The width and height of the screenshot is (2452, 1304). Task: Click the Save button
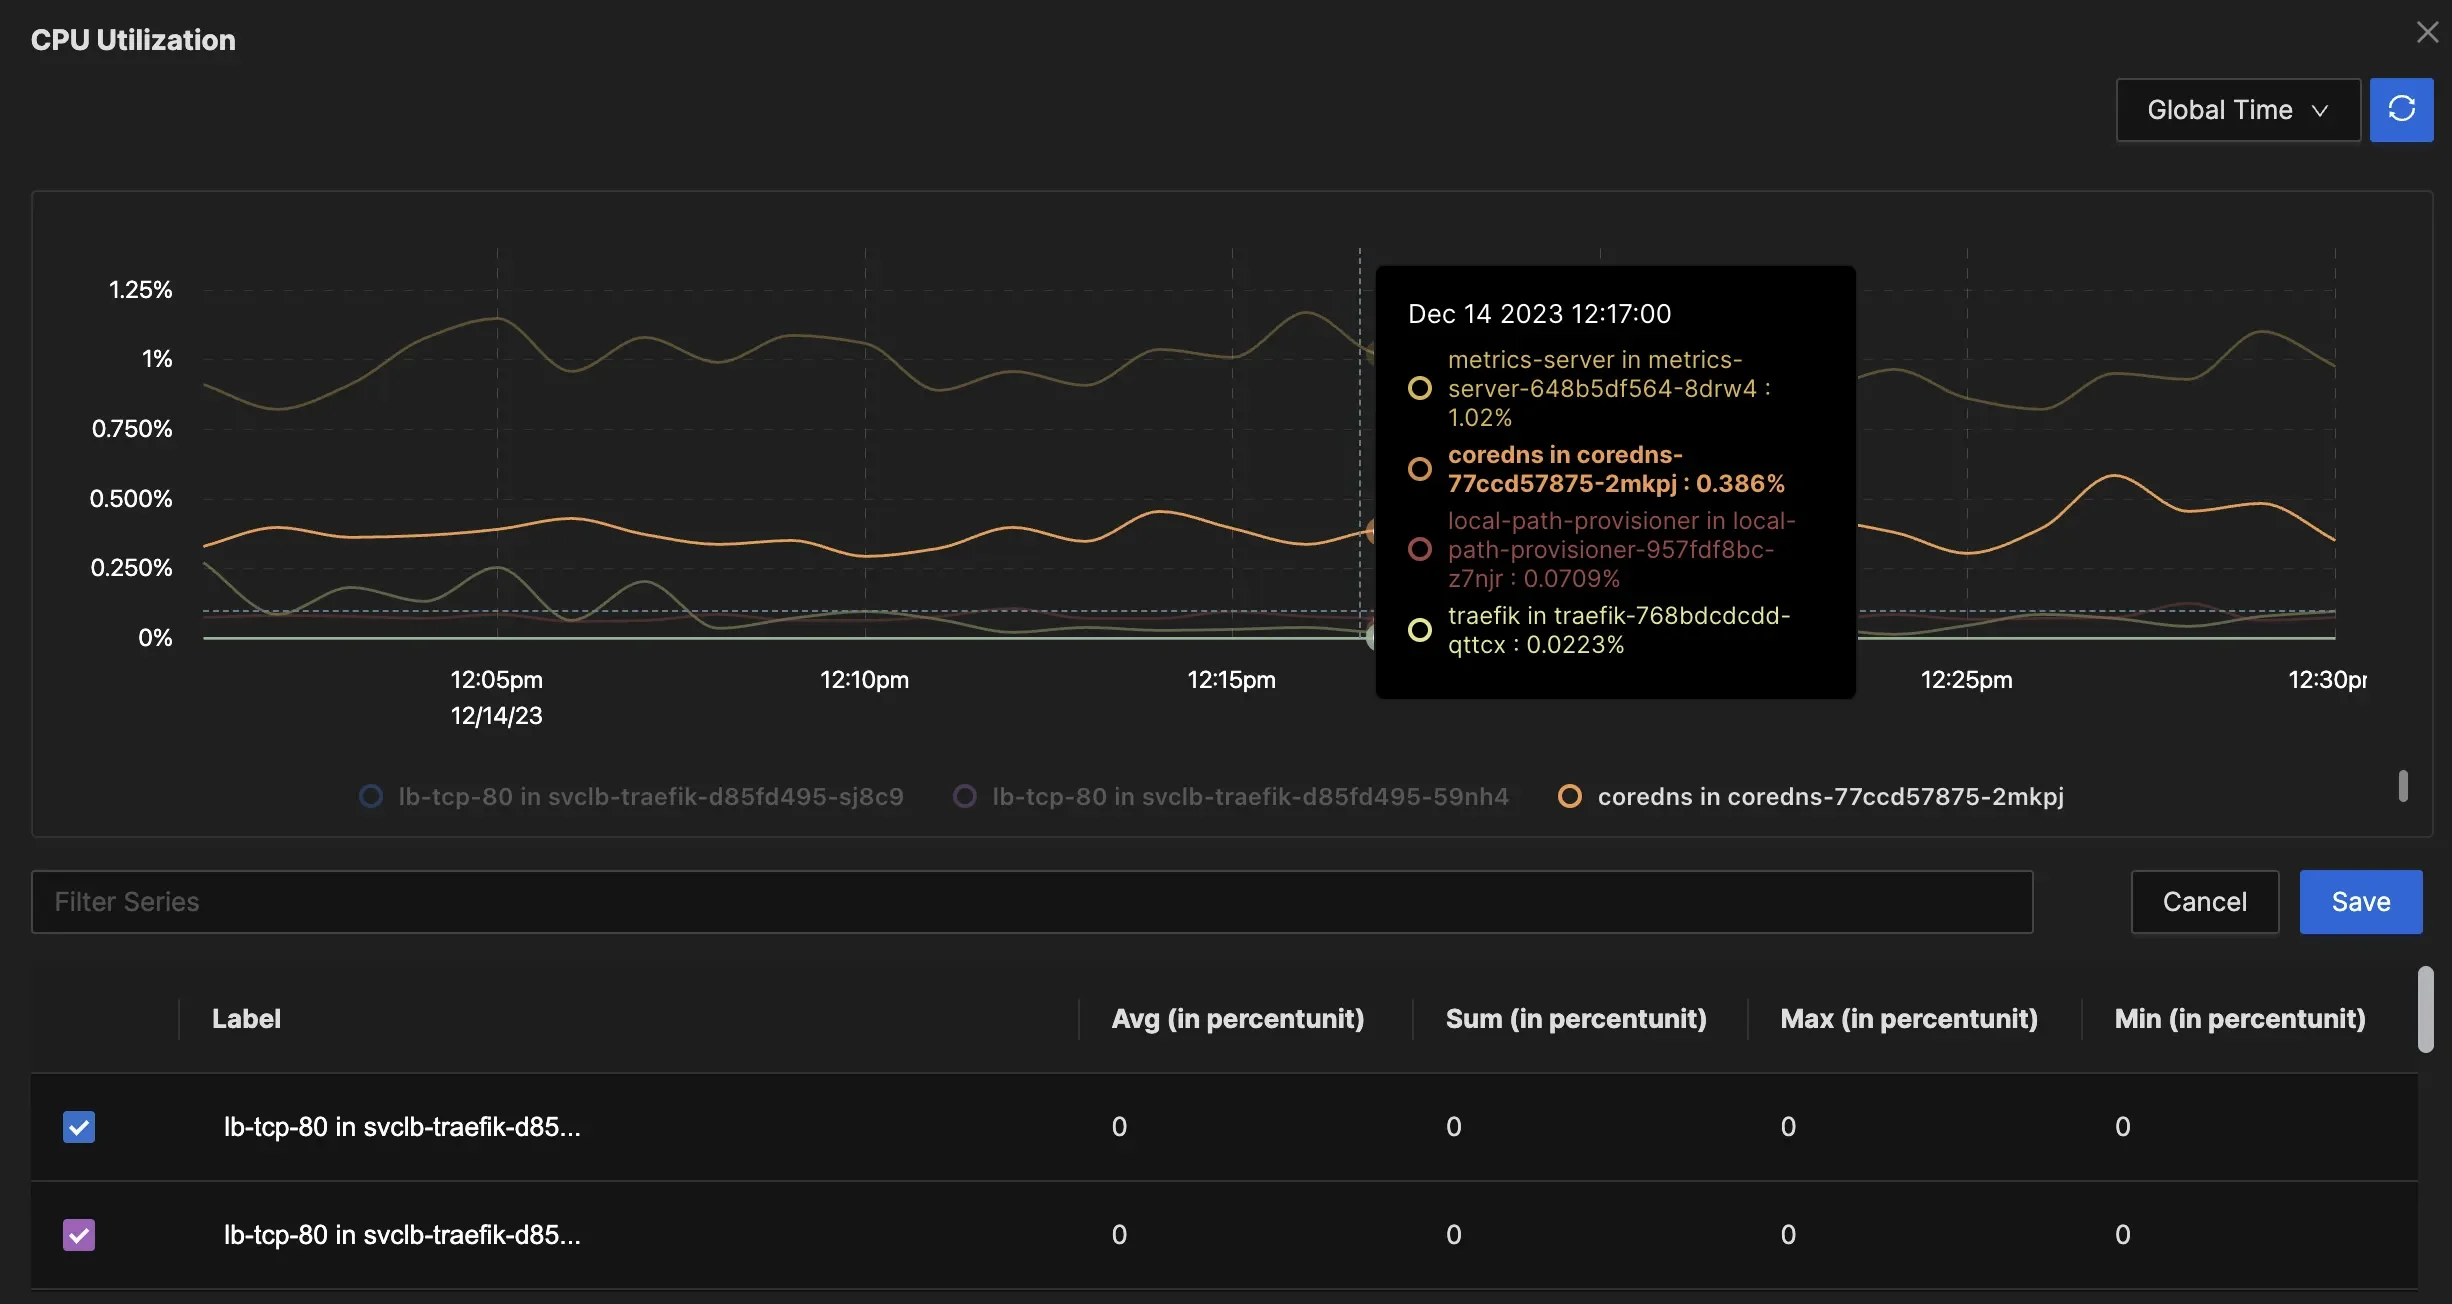[2360, 902]
